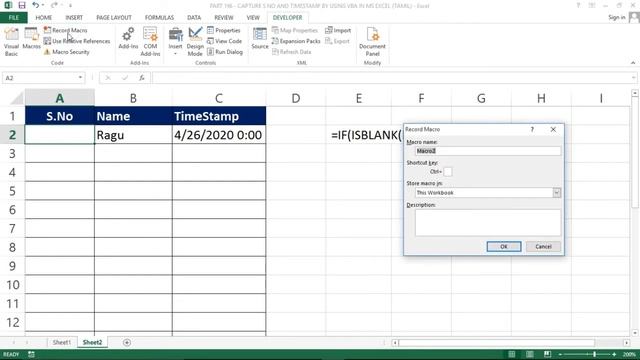Screen dimensions: 640x360
Task: Switch to Page Break Preview
Action: click(x=547, y=354)
